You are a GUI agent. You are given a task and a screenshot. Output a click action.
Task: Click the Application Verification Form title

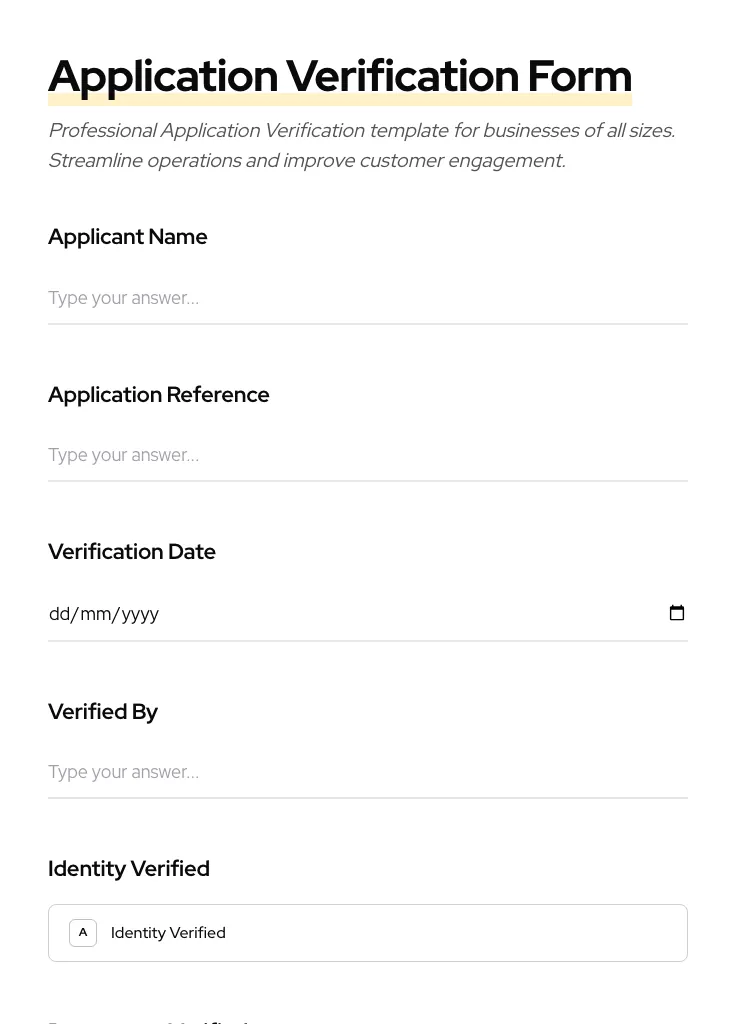[x=340, y=75]
